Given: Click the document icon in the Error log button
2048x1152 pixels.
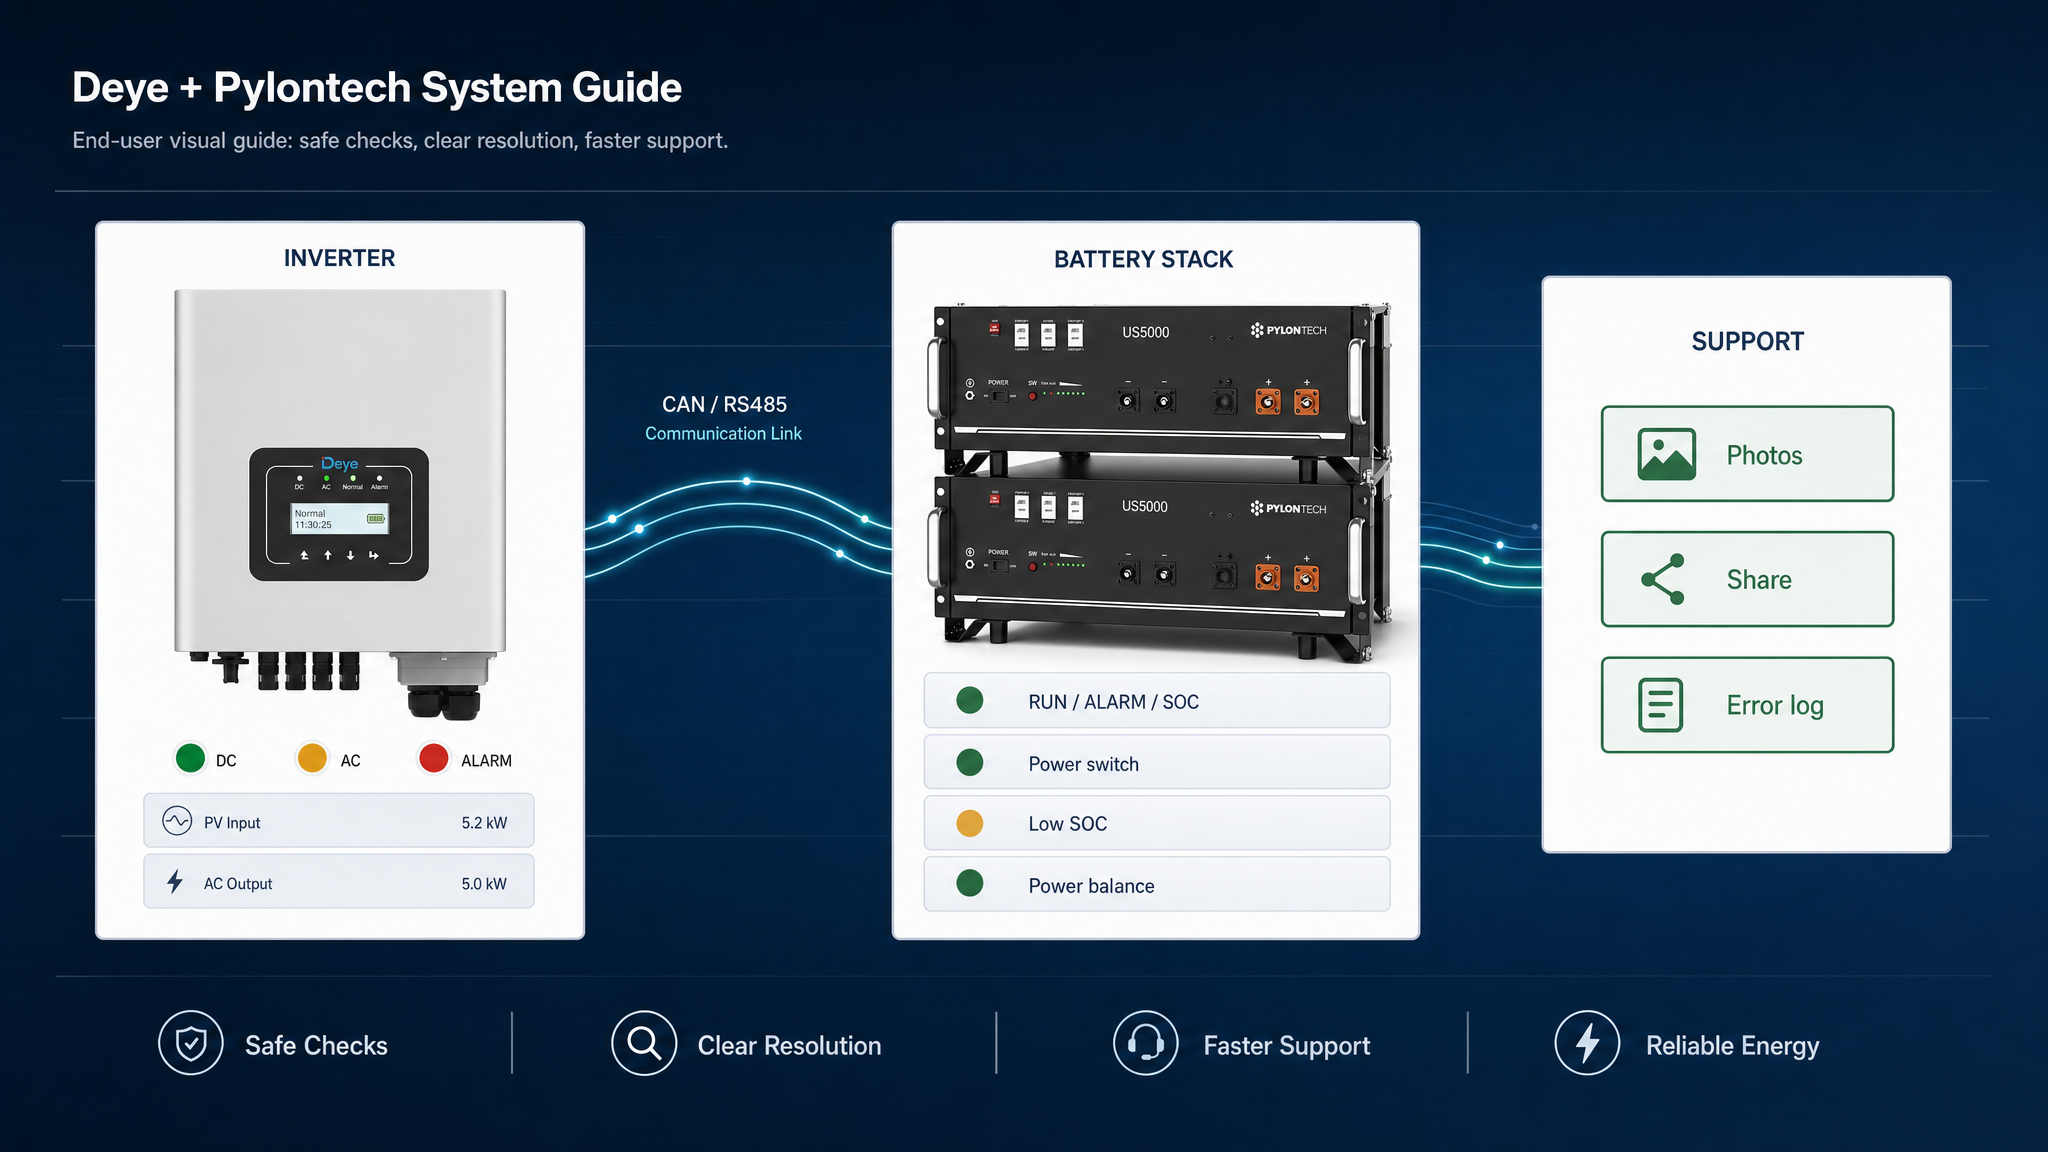Looking at the screenshot, I should click(x=1661, y=705).
